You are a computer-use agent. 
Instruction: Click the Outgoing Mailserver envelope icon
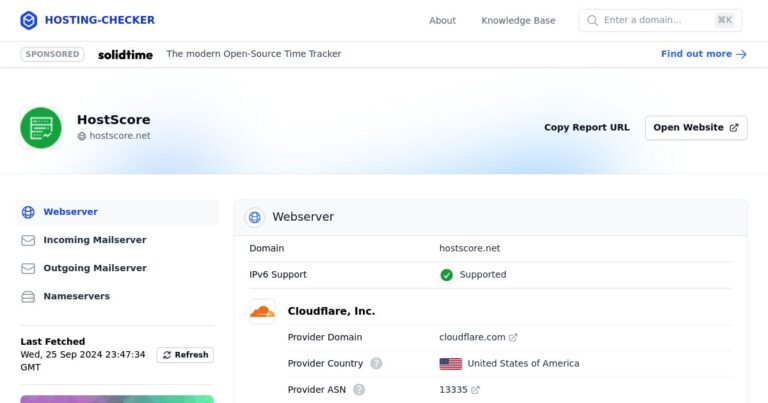tap(28, 268)
